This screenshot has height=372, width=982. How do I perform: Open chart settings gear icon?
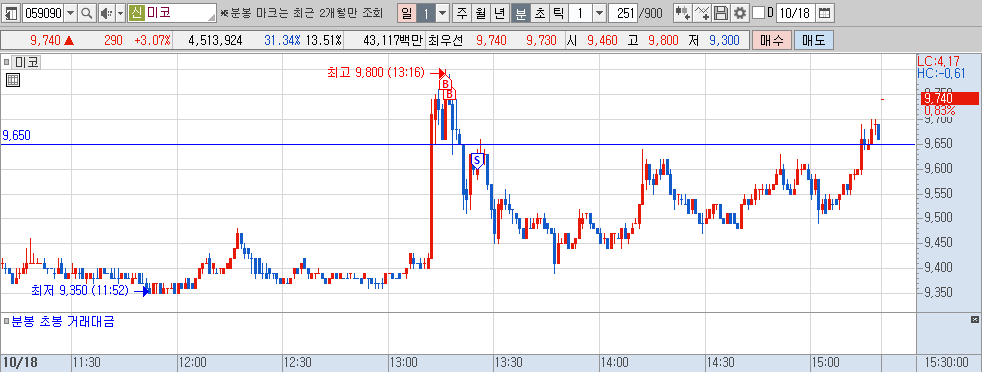pos(740,13)
